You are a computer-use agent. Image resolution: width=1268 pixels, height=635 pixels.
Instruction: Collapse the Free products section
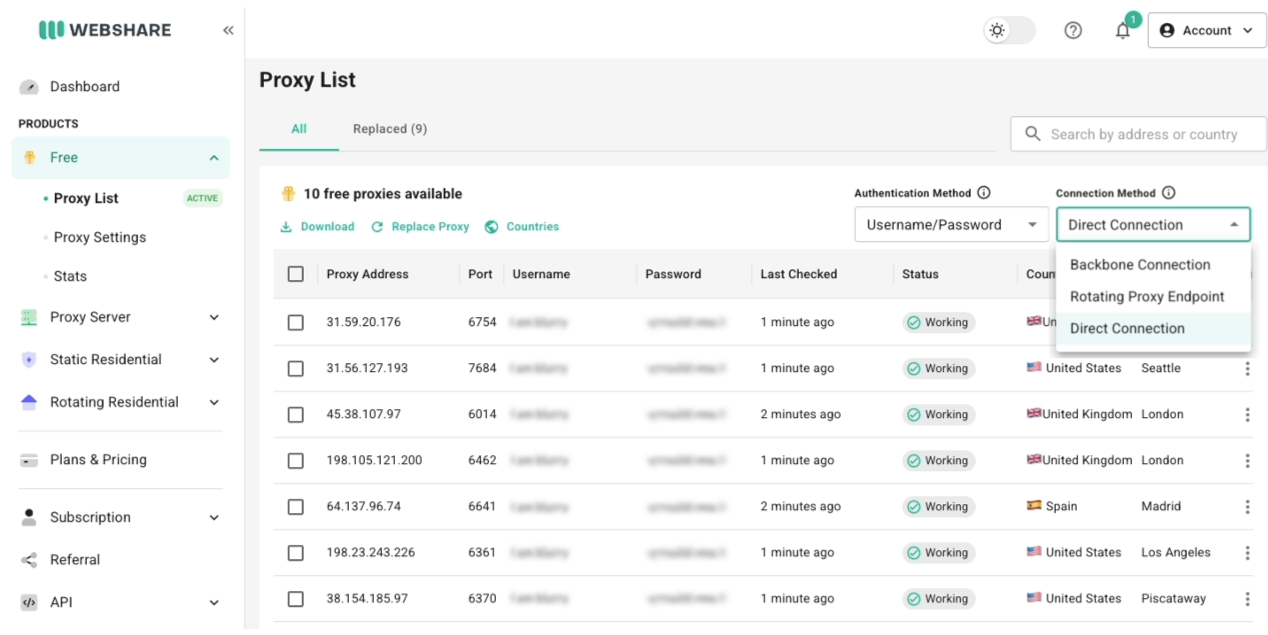coord(121,157)
